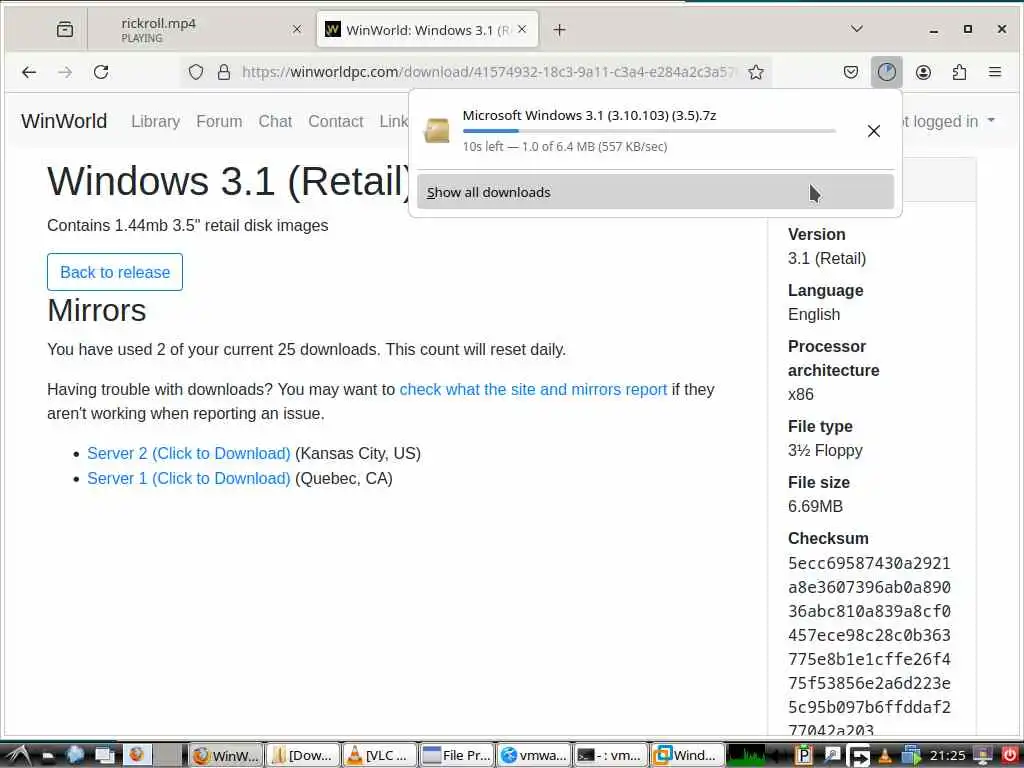This screenshot has width=1024, height=768.
Task: Click the monitor display tray icon
Action: 982,756
